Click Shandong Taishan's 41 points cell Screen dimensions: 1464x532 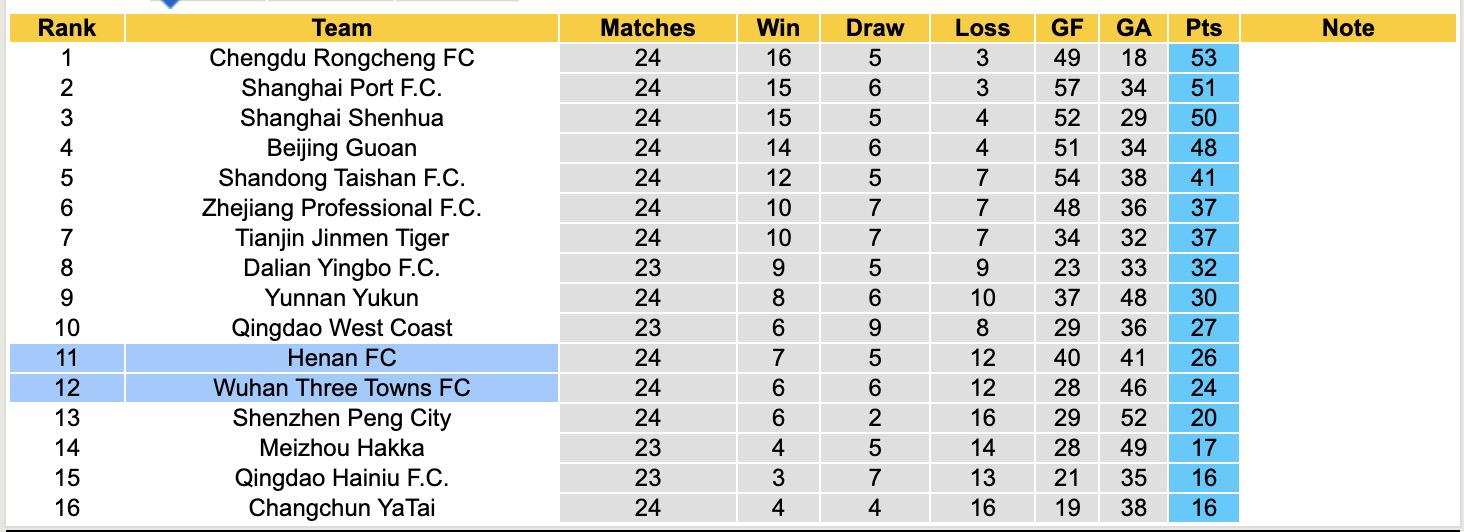click(x=1203, y=178)
